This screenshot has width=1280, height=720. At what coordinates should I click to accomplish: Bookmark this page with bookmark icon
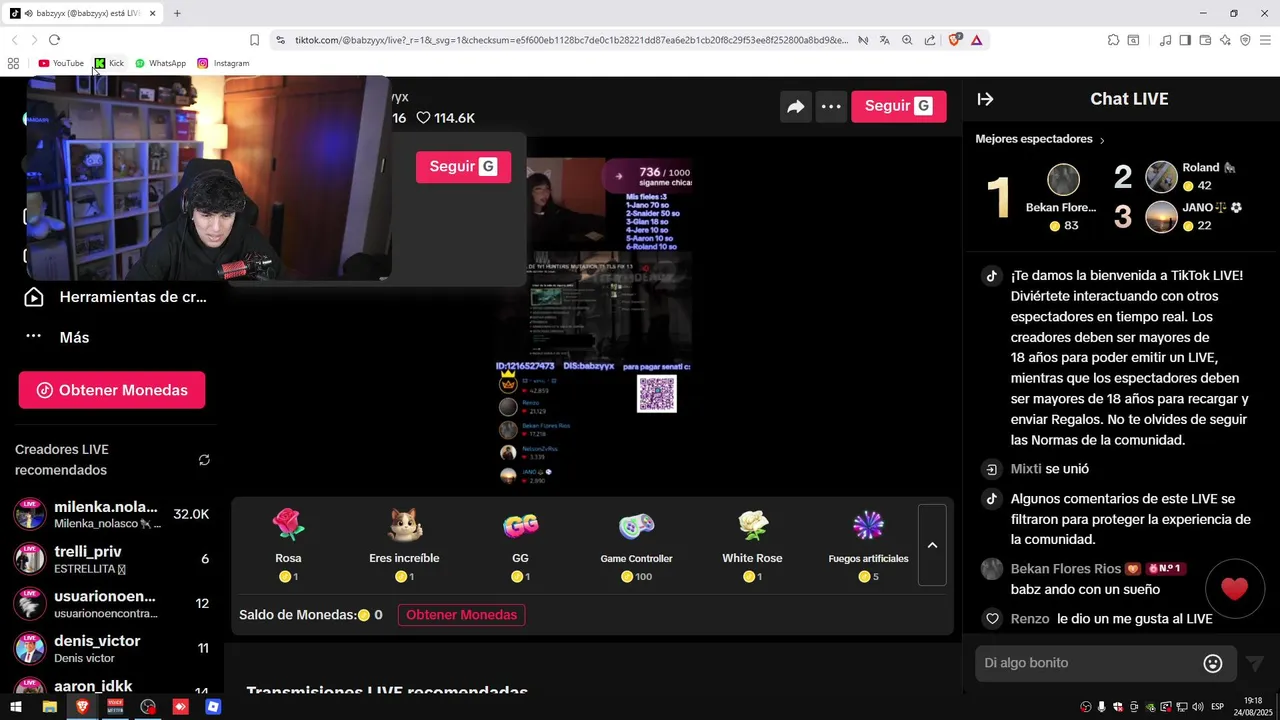pos(254,40)
